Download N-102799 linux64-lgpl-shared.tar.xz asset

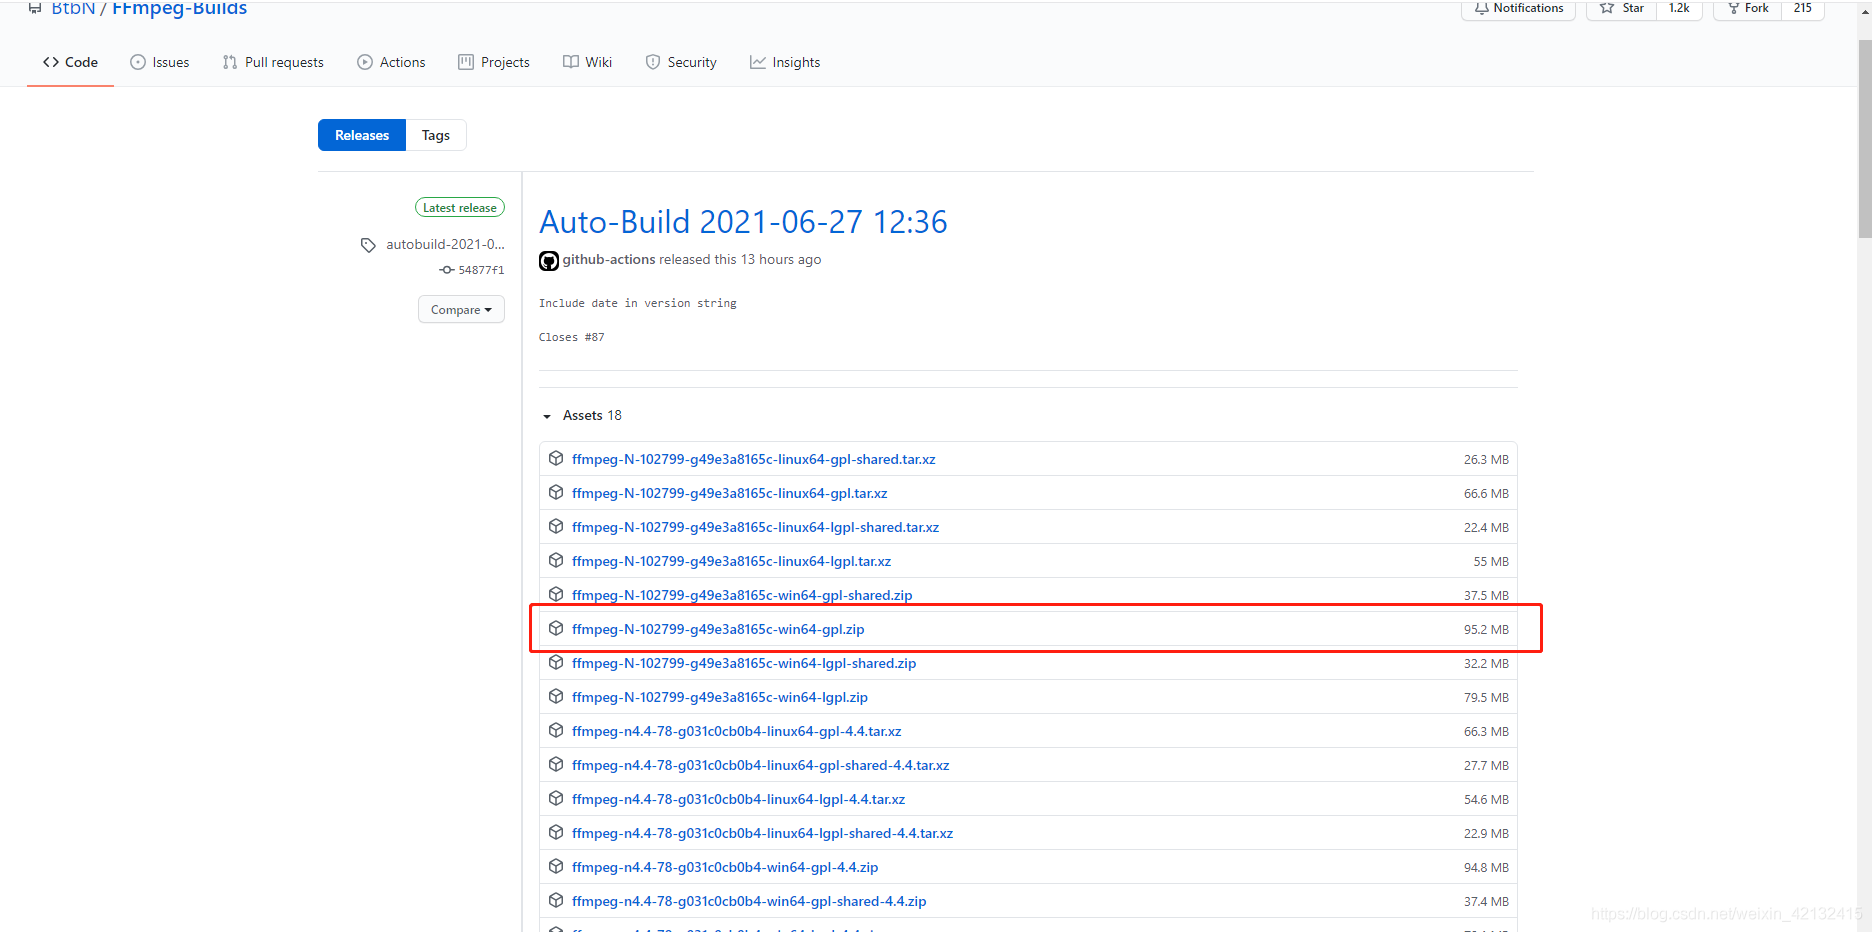tap(756, 527)
